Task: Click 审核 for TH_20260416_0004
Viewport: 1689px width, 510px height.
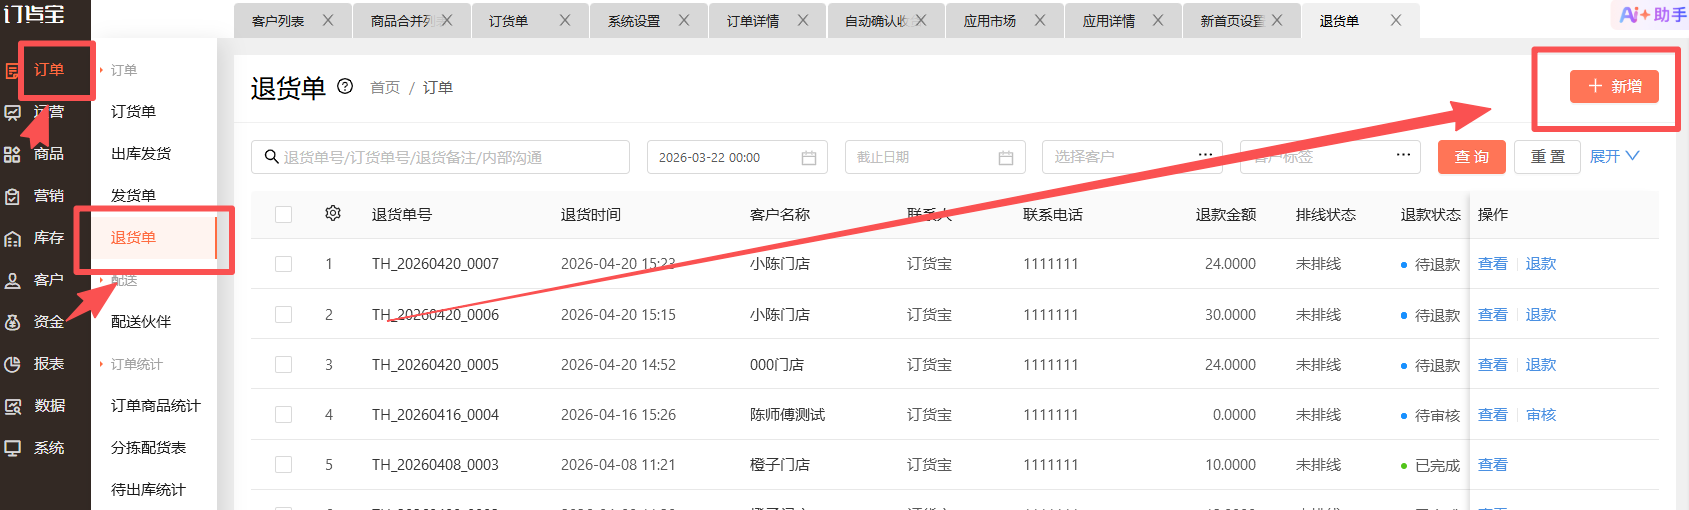Action: (x=1541, y=414)
